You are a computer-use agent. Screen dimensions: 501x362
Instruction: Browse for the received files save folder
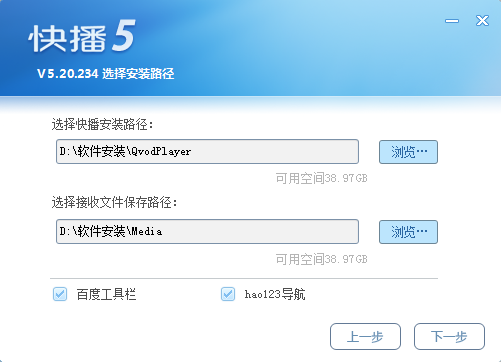[408, 232]
